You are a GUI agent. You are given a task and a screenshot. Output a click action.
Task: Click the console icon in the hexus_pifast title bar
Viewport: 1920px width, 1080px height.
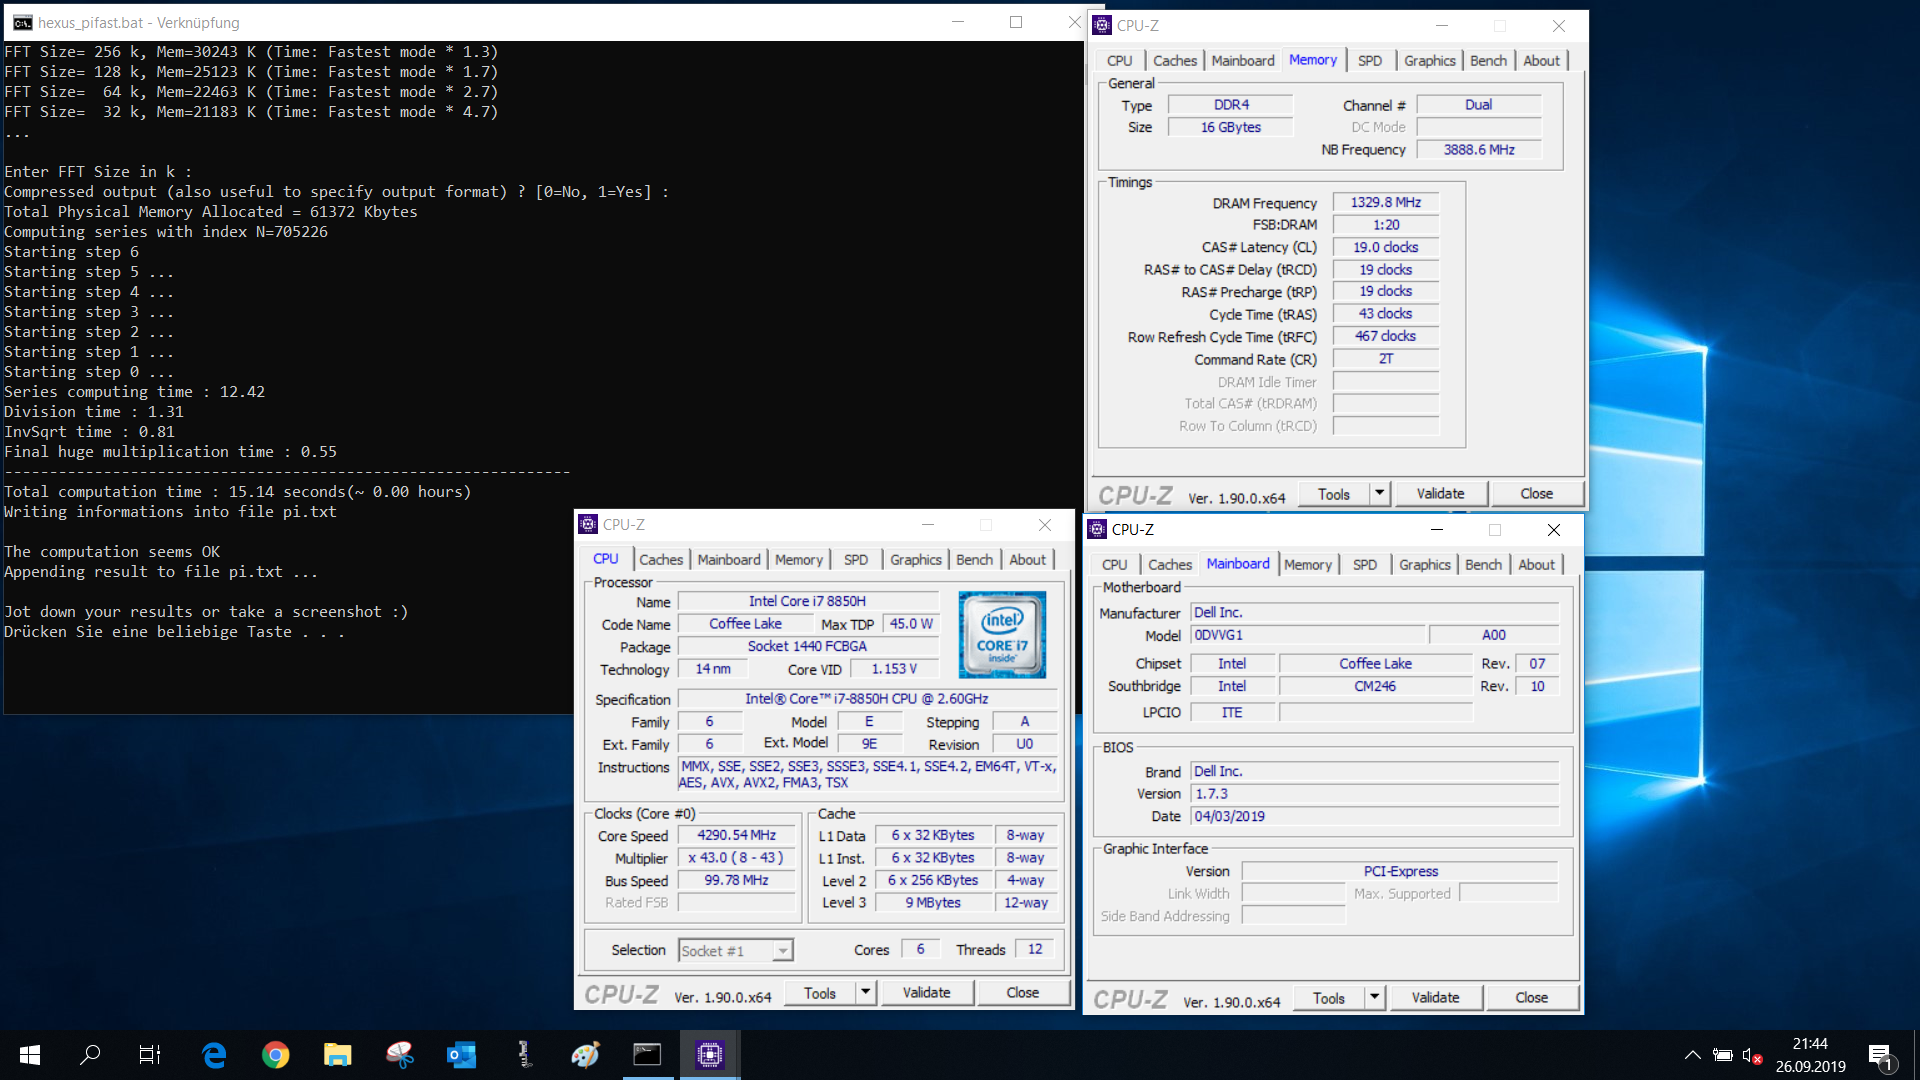tap(22, 22)
